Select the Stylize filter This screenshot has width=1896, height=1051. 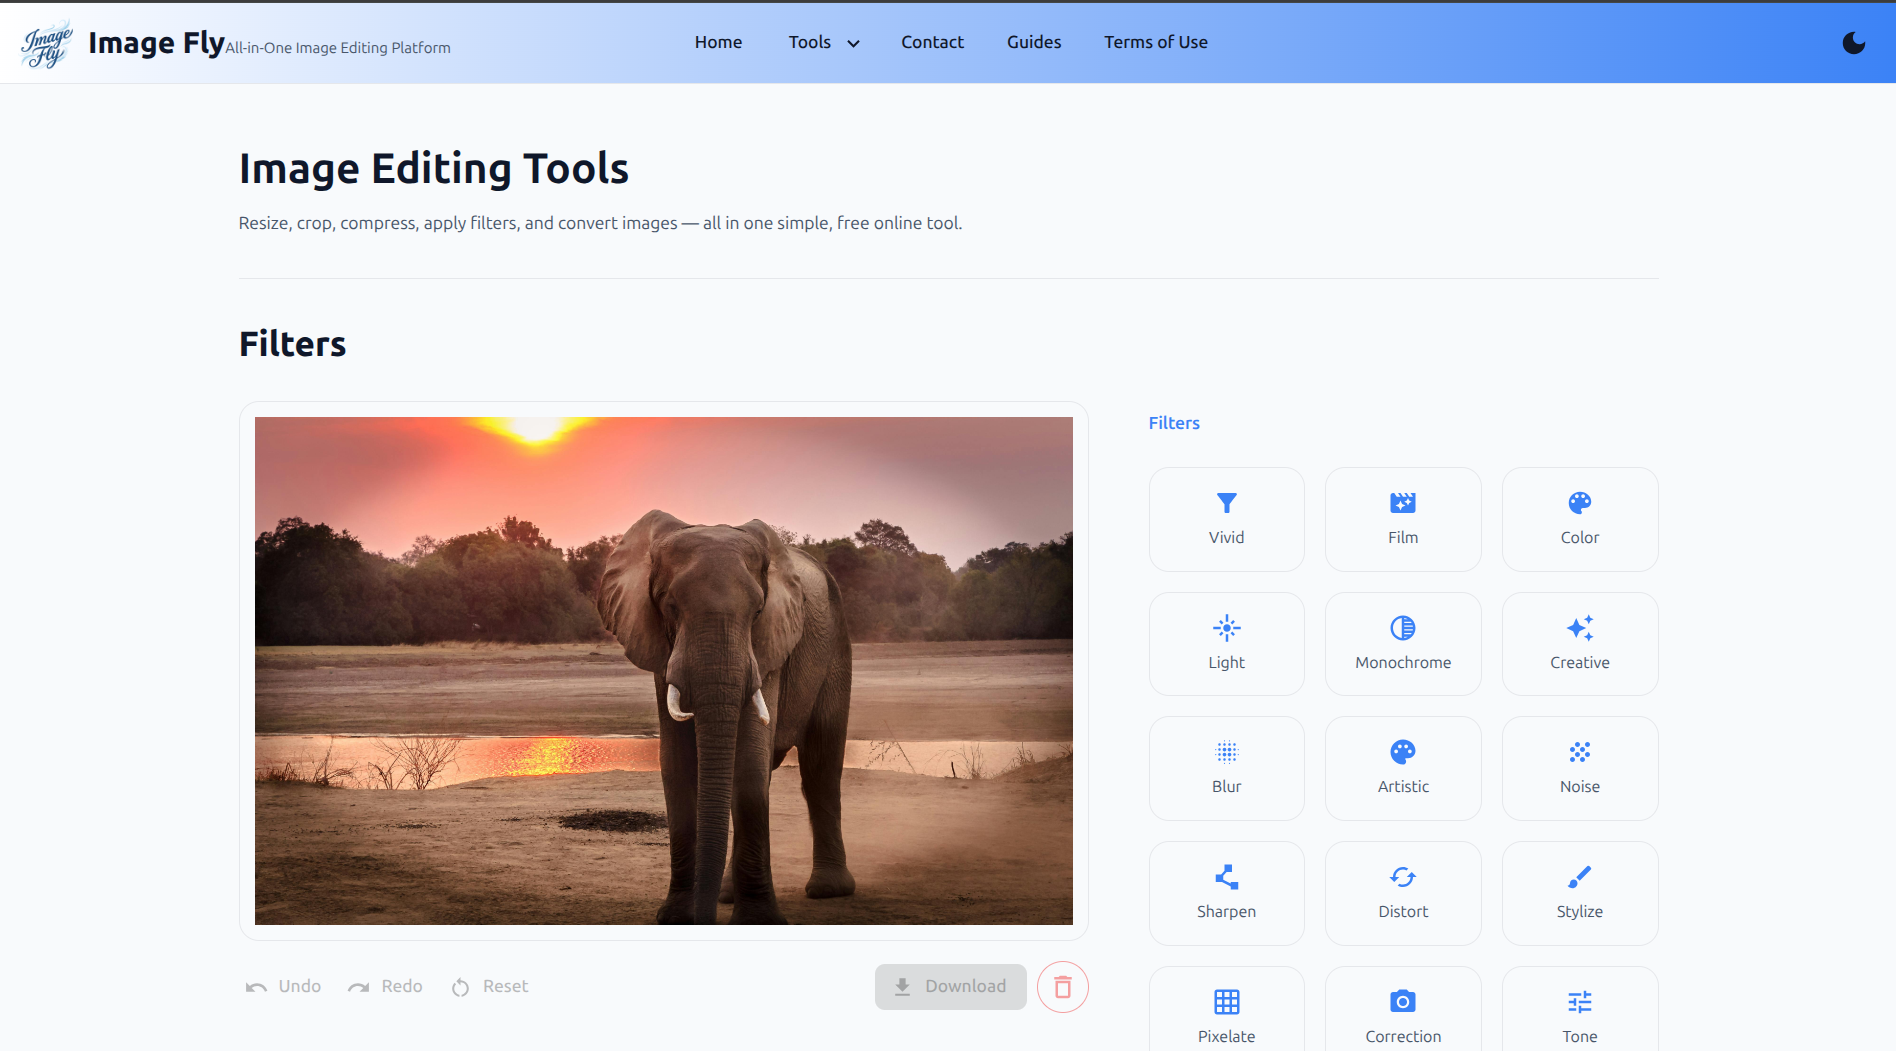tap(1579, 893)
